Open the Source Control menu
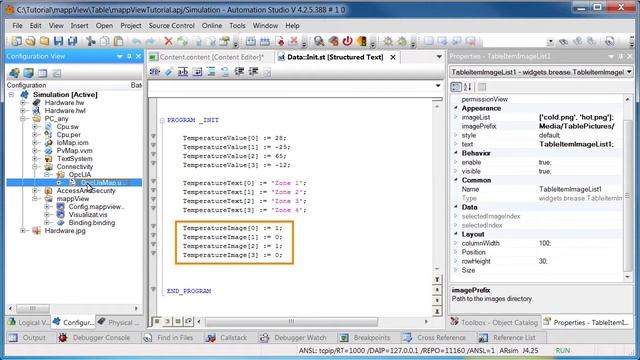 click(171, 25)
